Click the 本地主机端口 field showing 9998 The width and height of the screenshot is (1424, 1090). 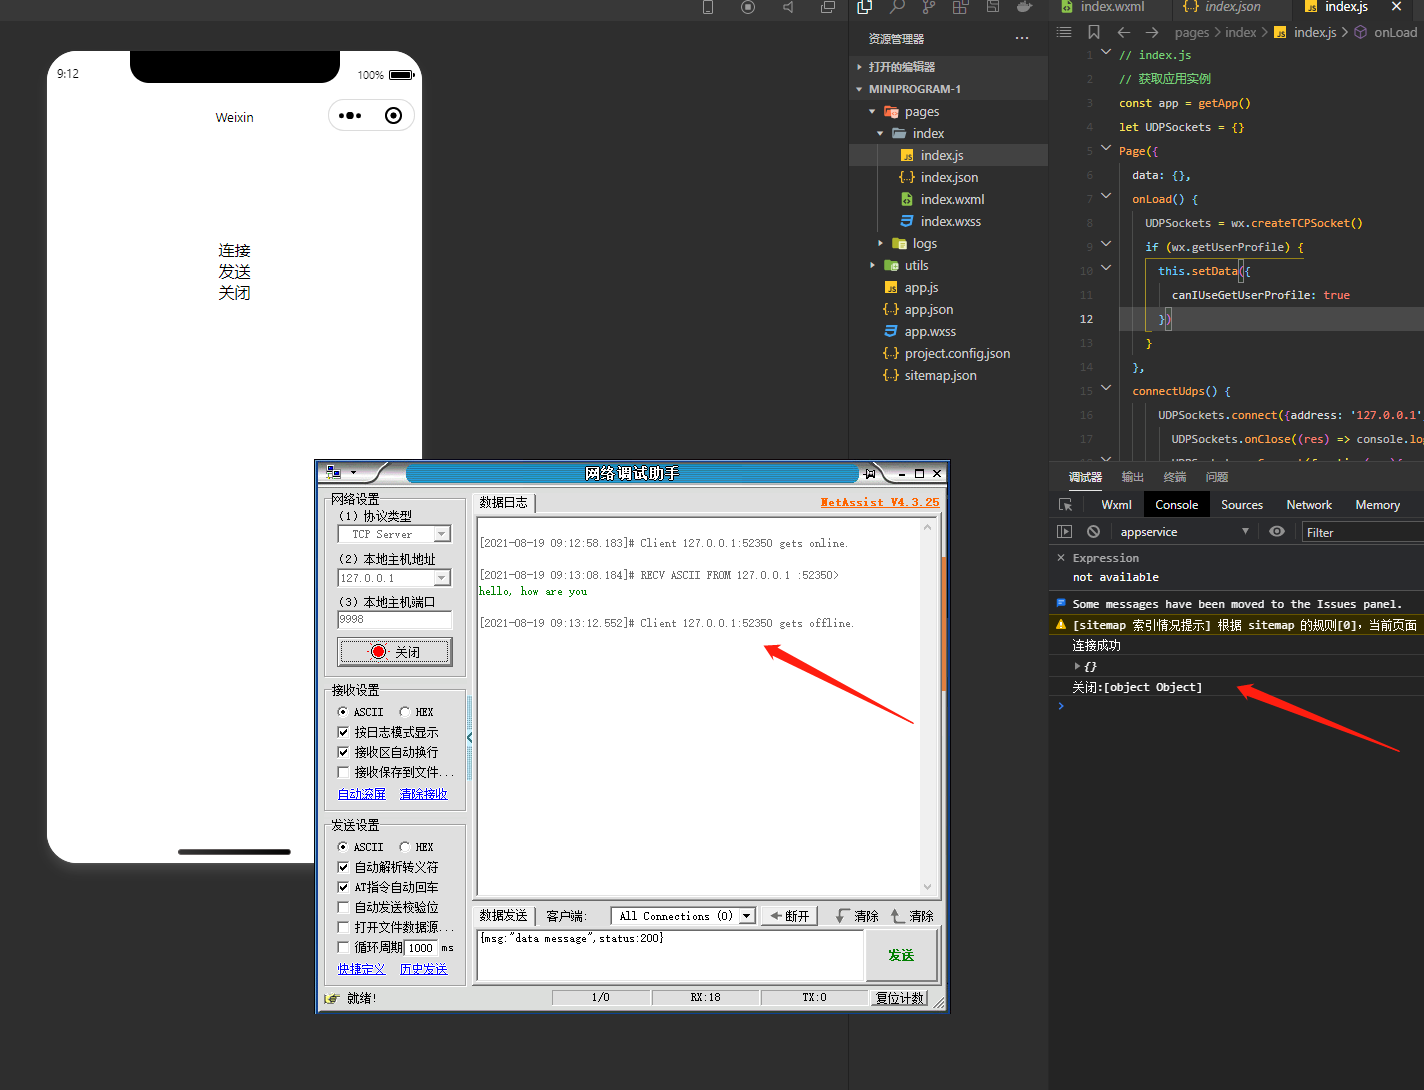click(395, 620)
